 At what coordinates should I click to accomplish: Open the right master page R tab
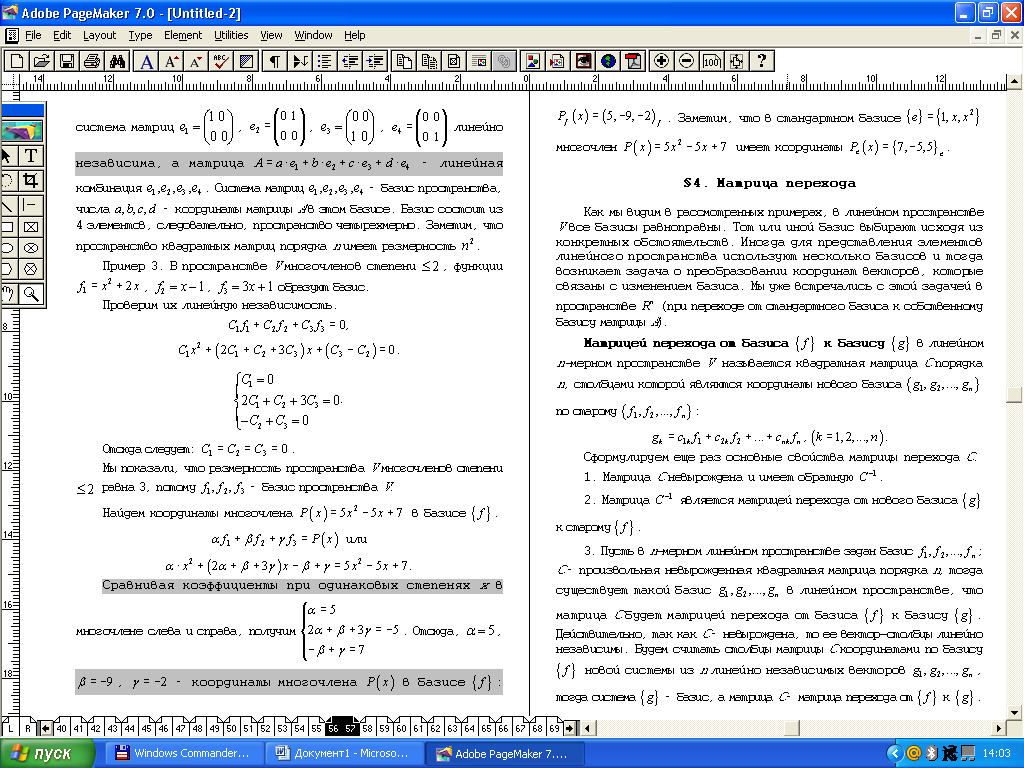(28, 728)
